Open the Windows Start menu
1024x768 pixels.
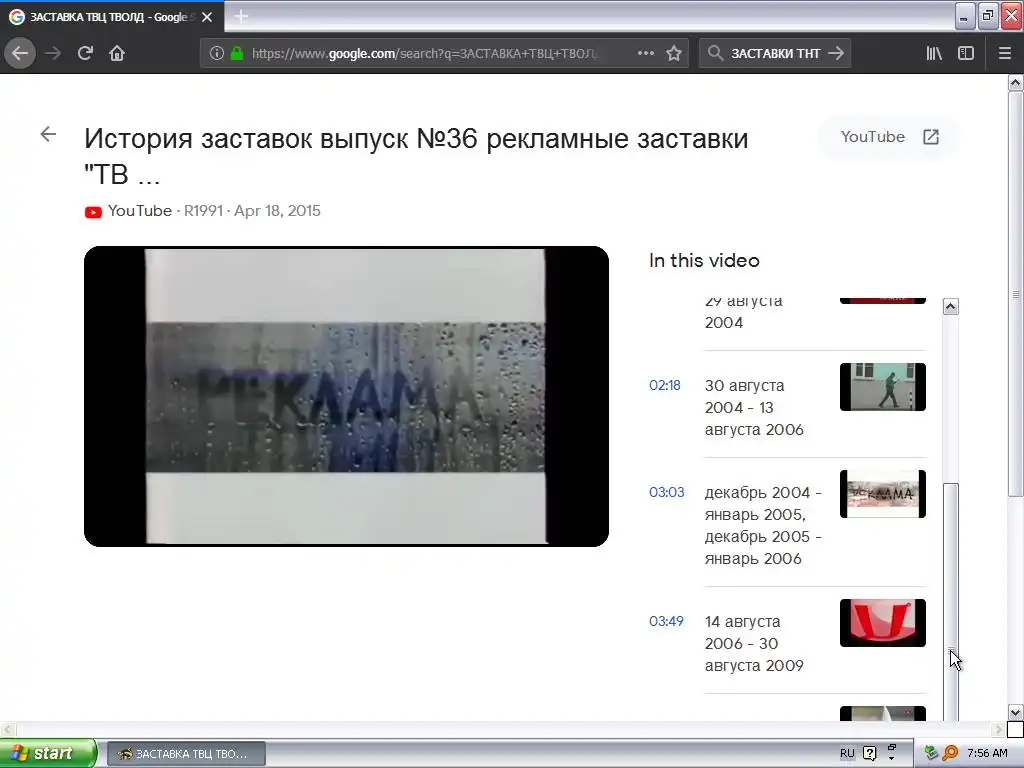48,753
